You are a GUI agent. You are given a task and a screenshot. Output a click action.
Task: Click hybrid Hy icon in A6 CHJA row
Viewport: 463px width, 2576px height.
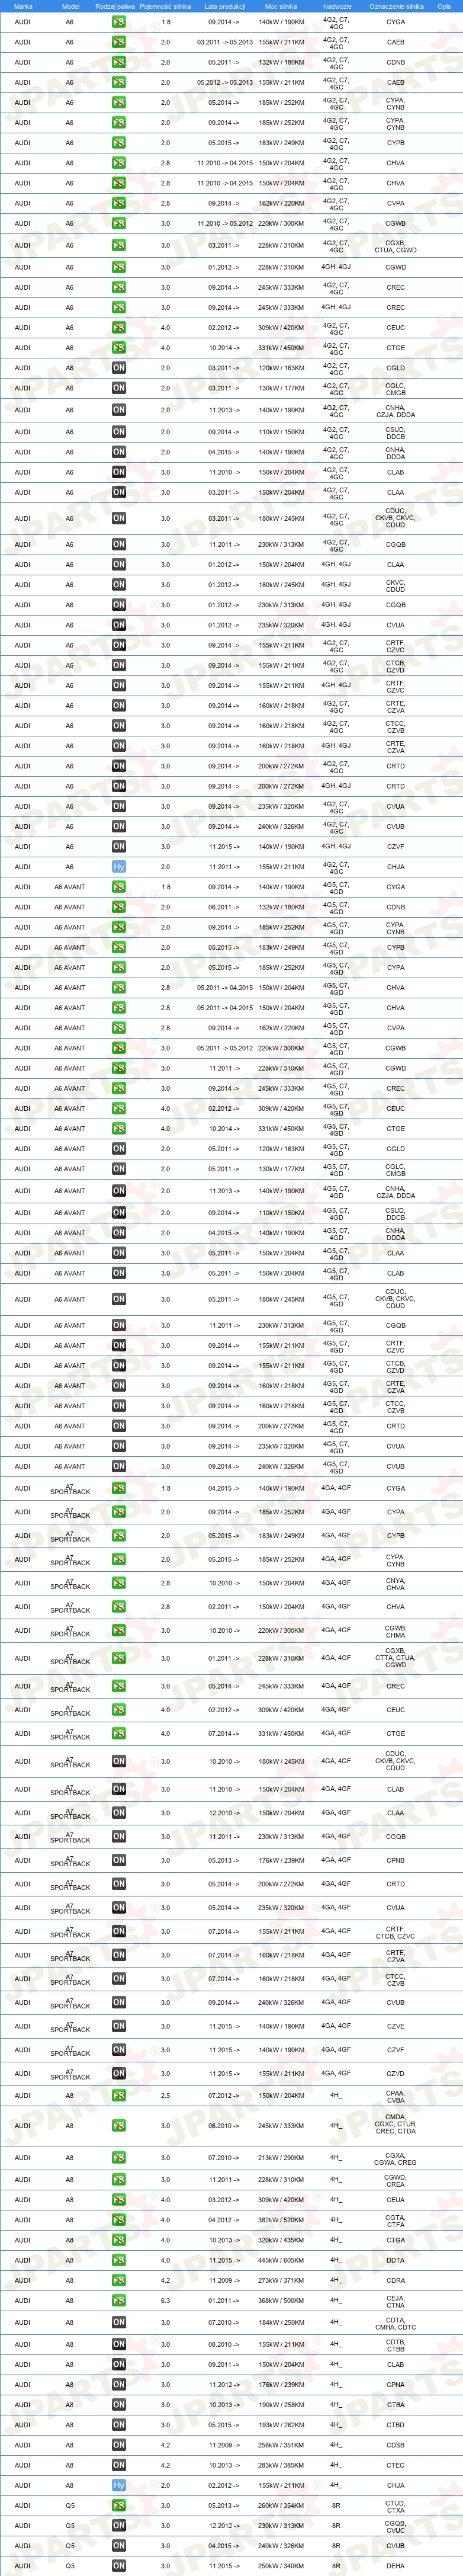[119, 867]
